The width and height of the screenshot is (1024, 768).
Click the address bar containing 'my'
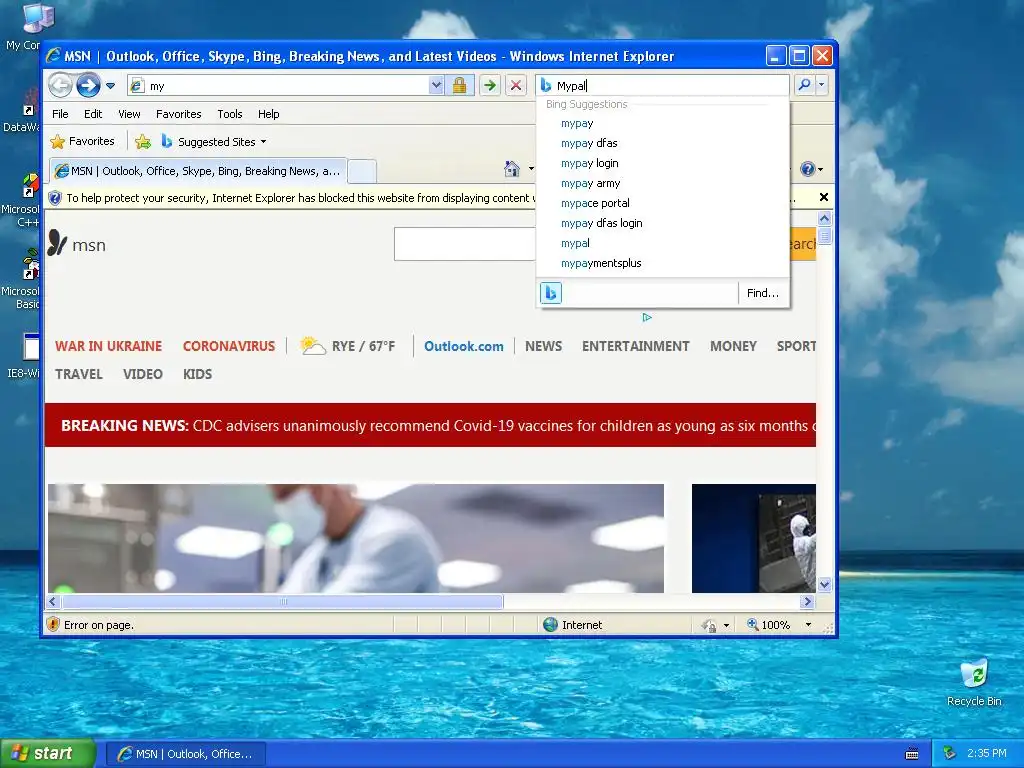[278, 86]
